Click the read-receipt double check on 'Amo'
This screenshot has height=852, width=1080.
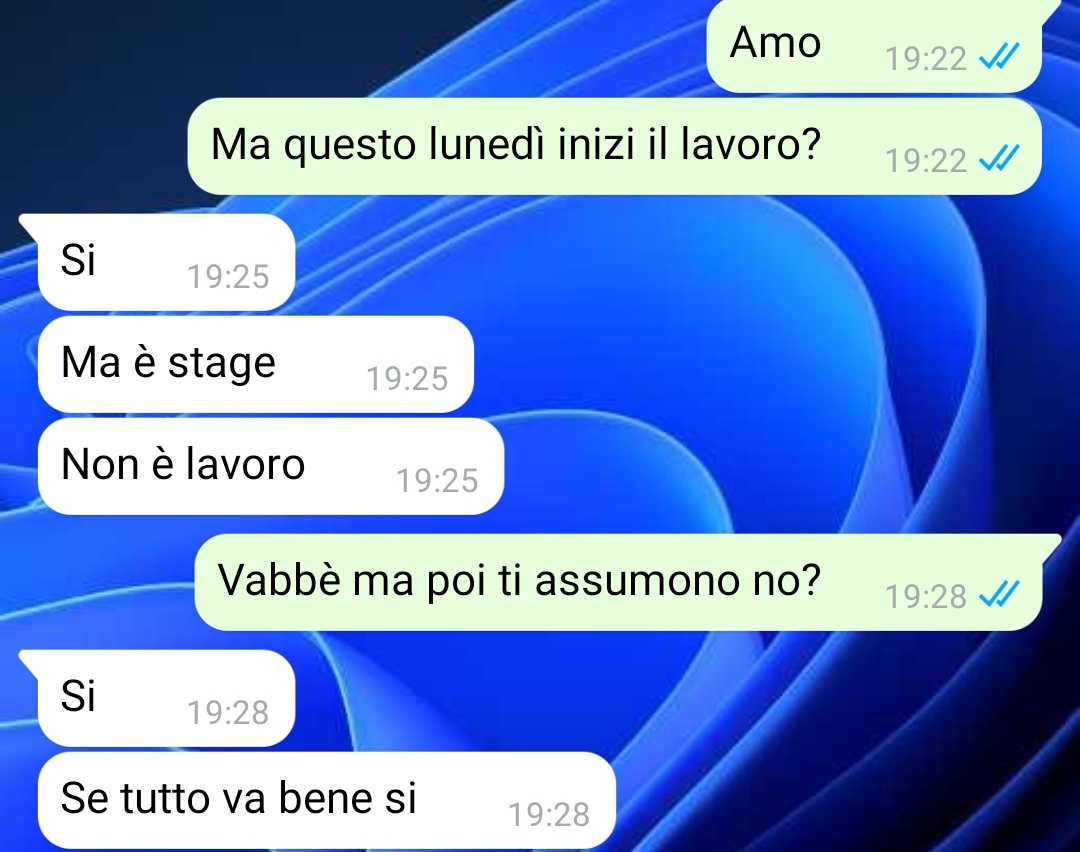pos(999,56)
